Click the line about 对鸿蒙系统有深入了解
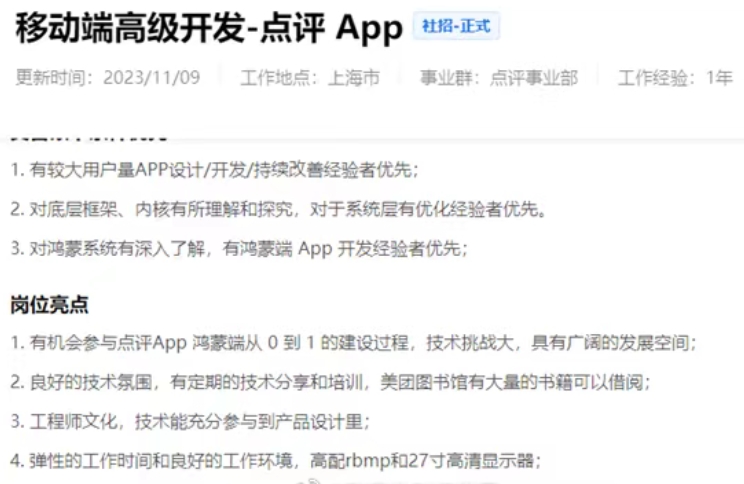Image resolution: width=744 pixels, height=484 pixels. point(240,248)
